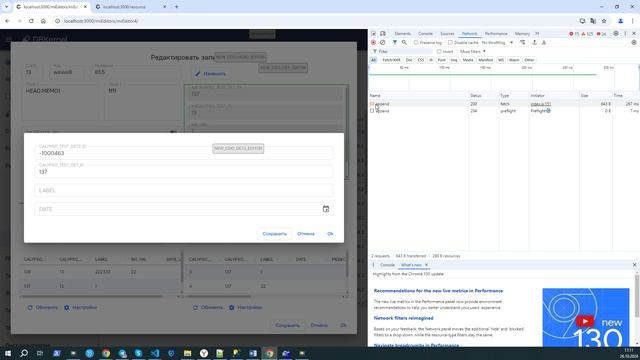Open the Chrome tab search dropdown

(x=6, y=7)
